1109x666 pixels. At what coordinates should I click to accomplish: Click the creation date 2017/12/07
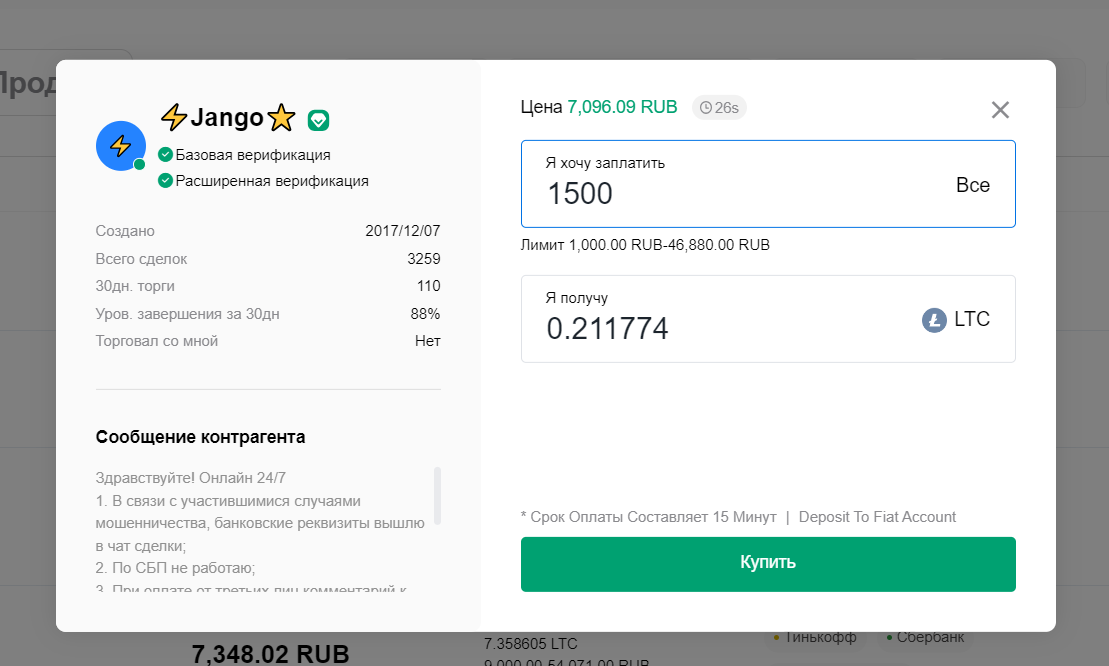coord(402,231)
